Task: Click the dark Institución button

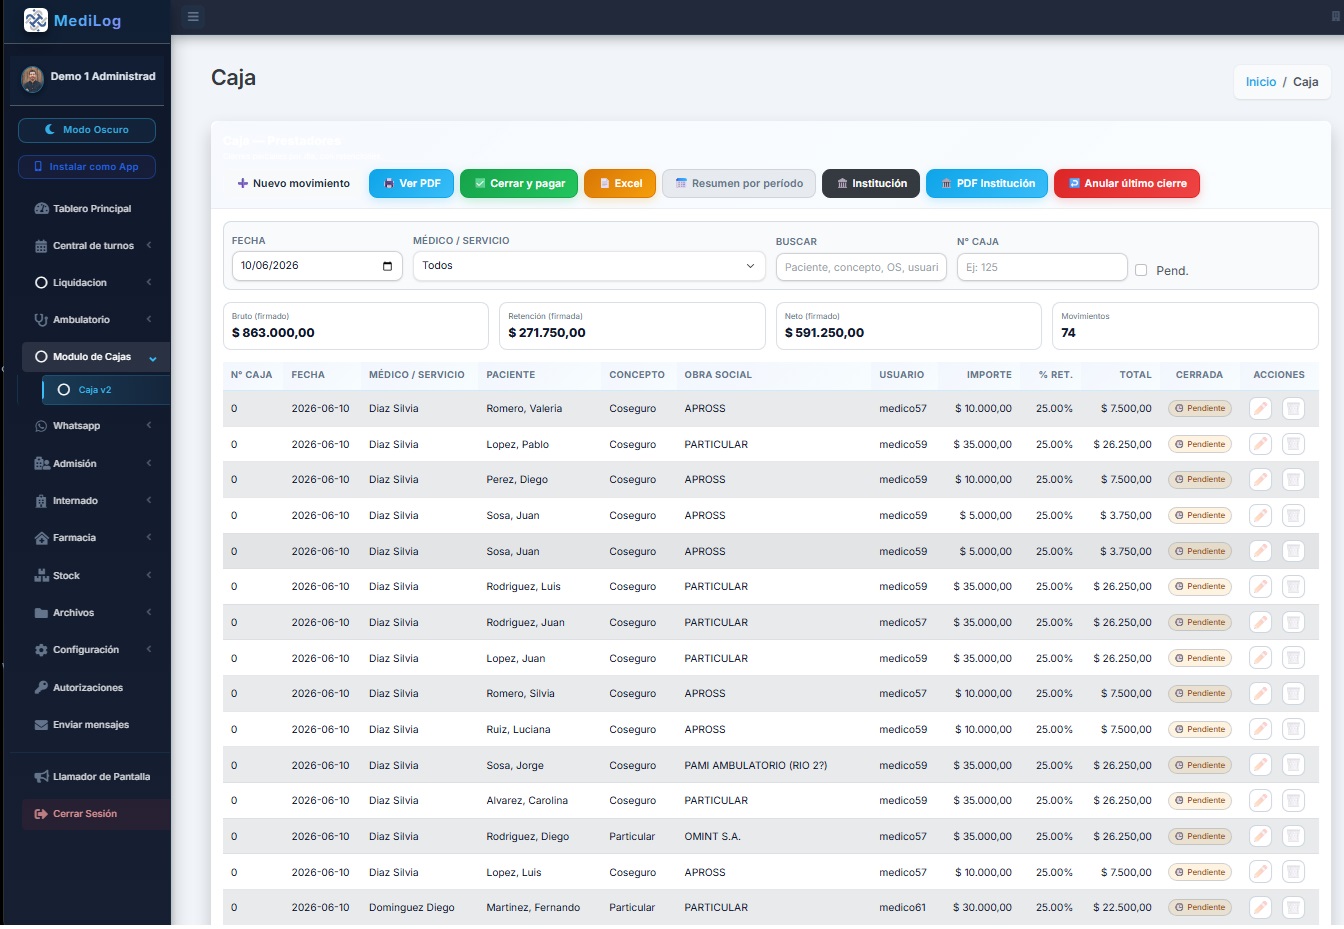Action: point(871,184)
